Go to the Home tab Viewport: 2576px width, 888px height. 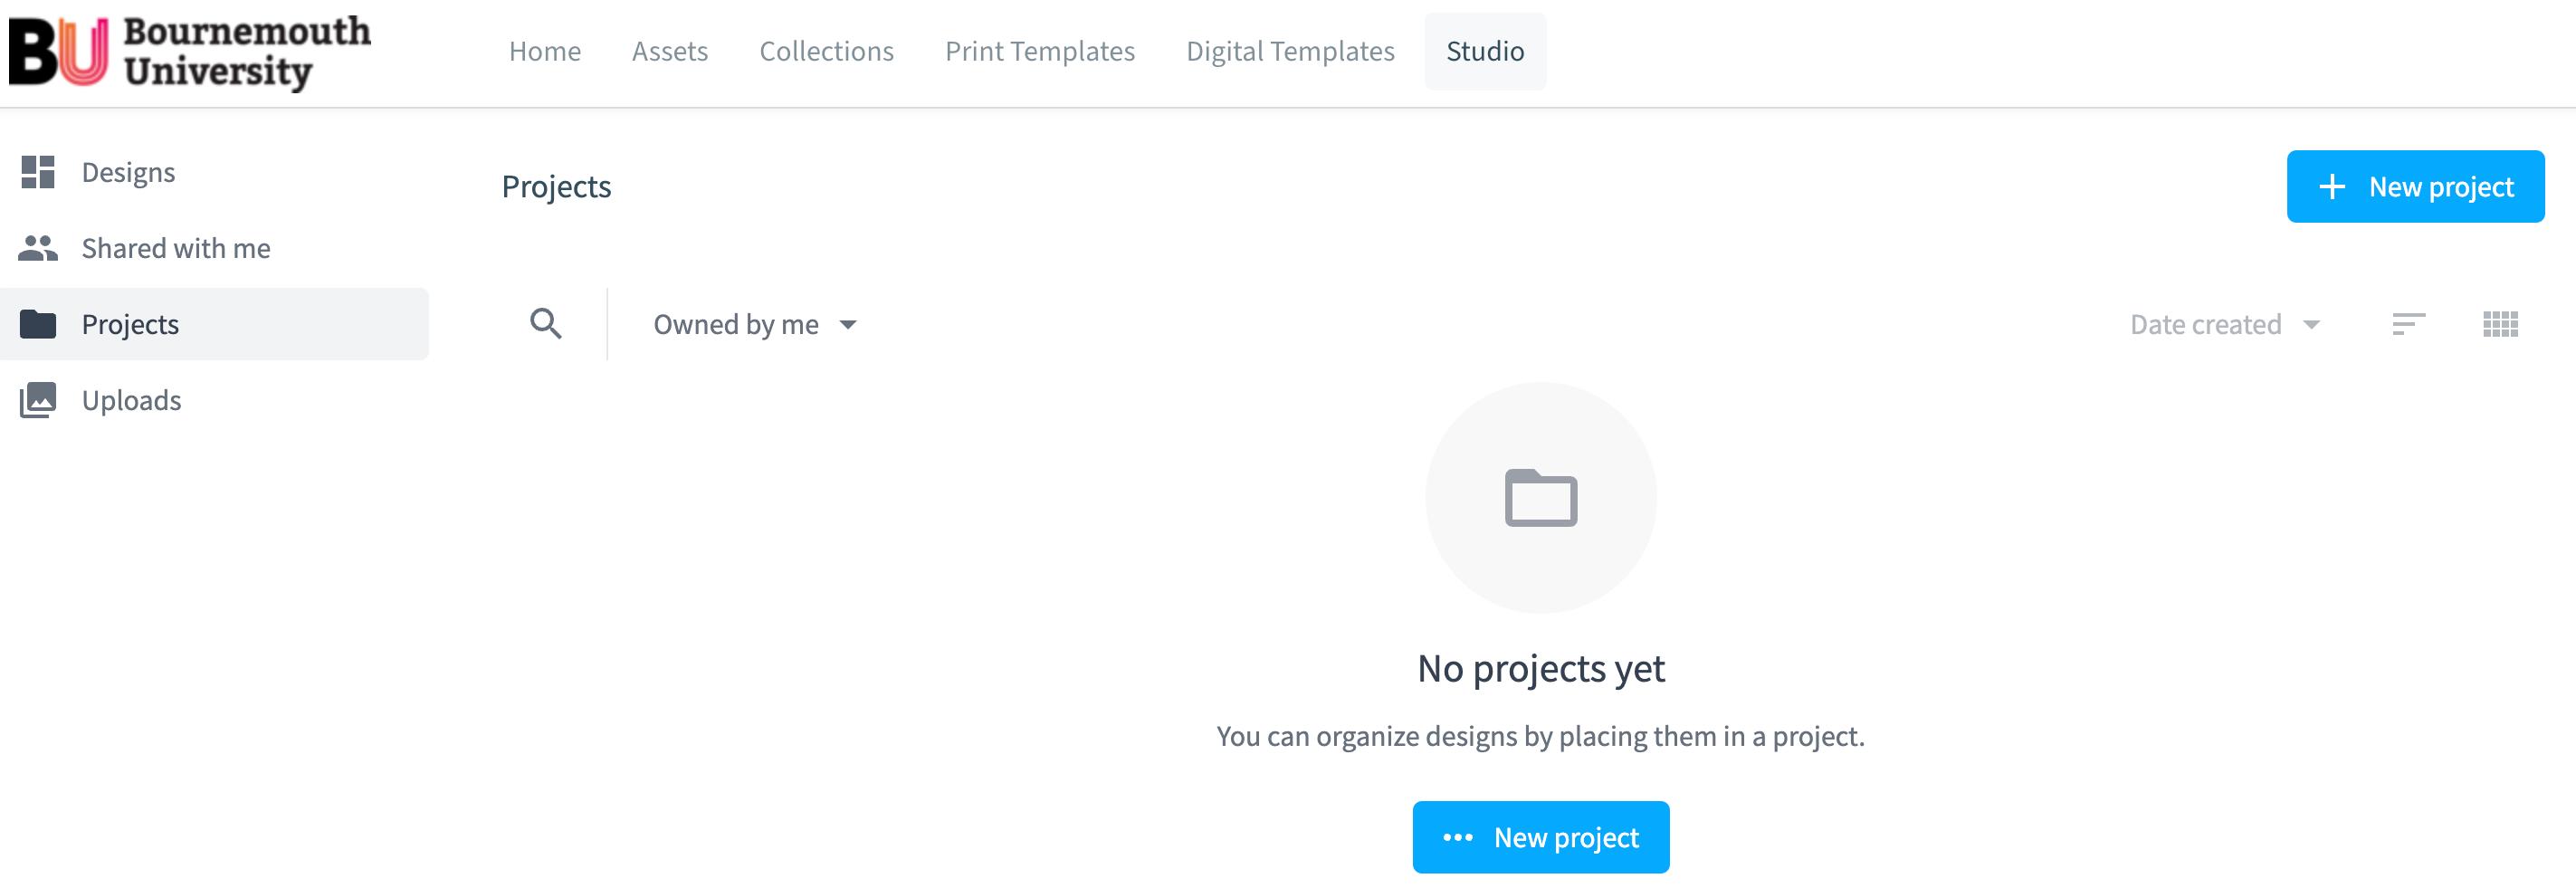[x=545, y=51]
